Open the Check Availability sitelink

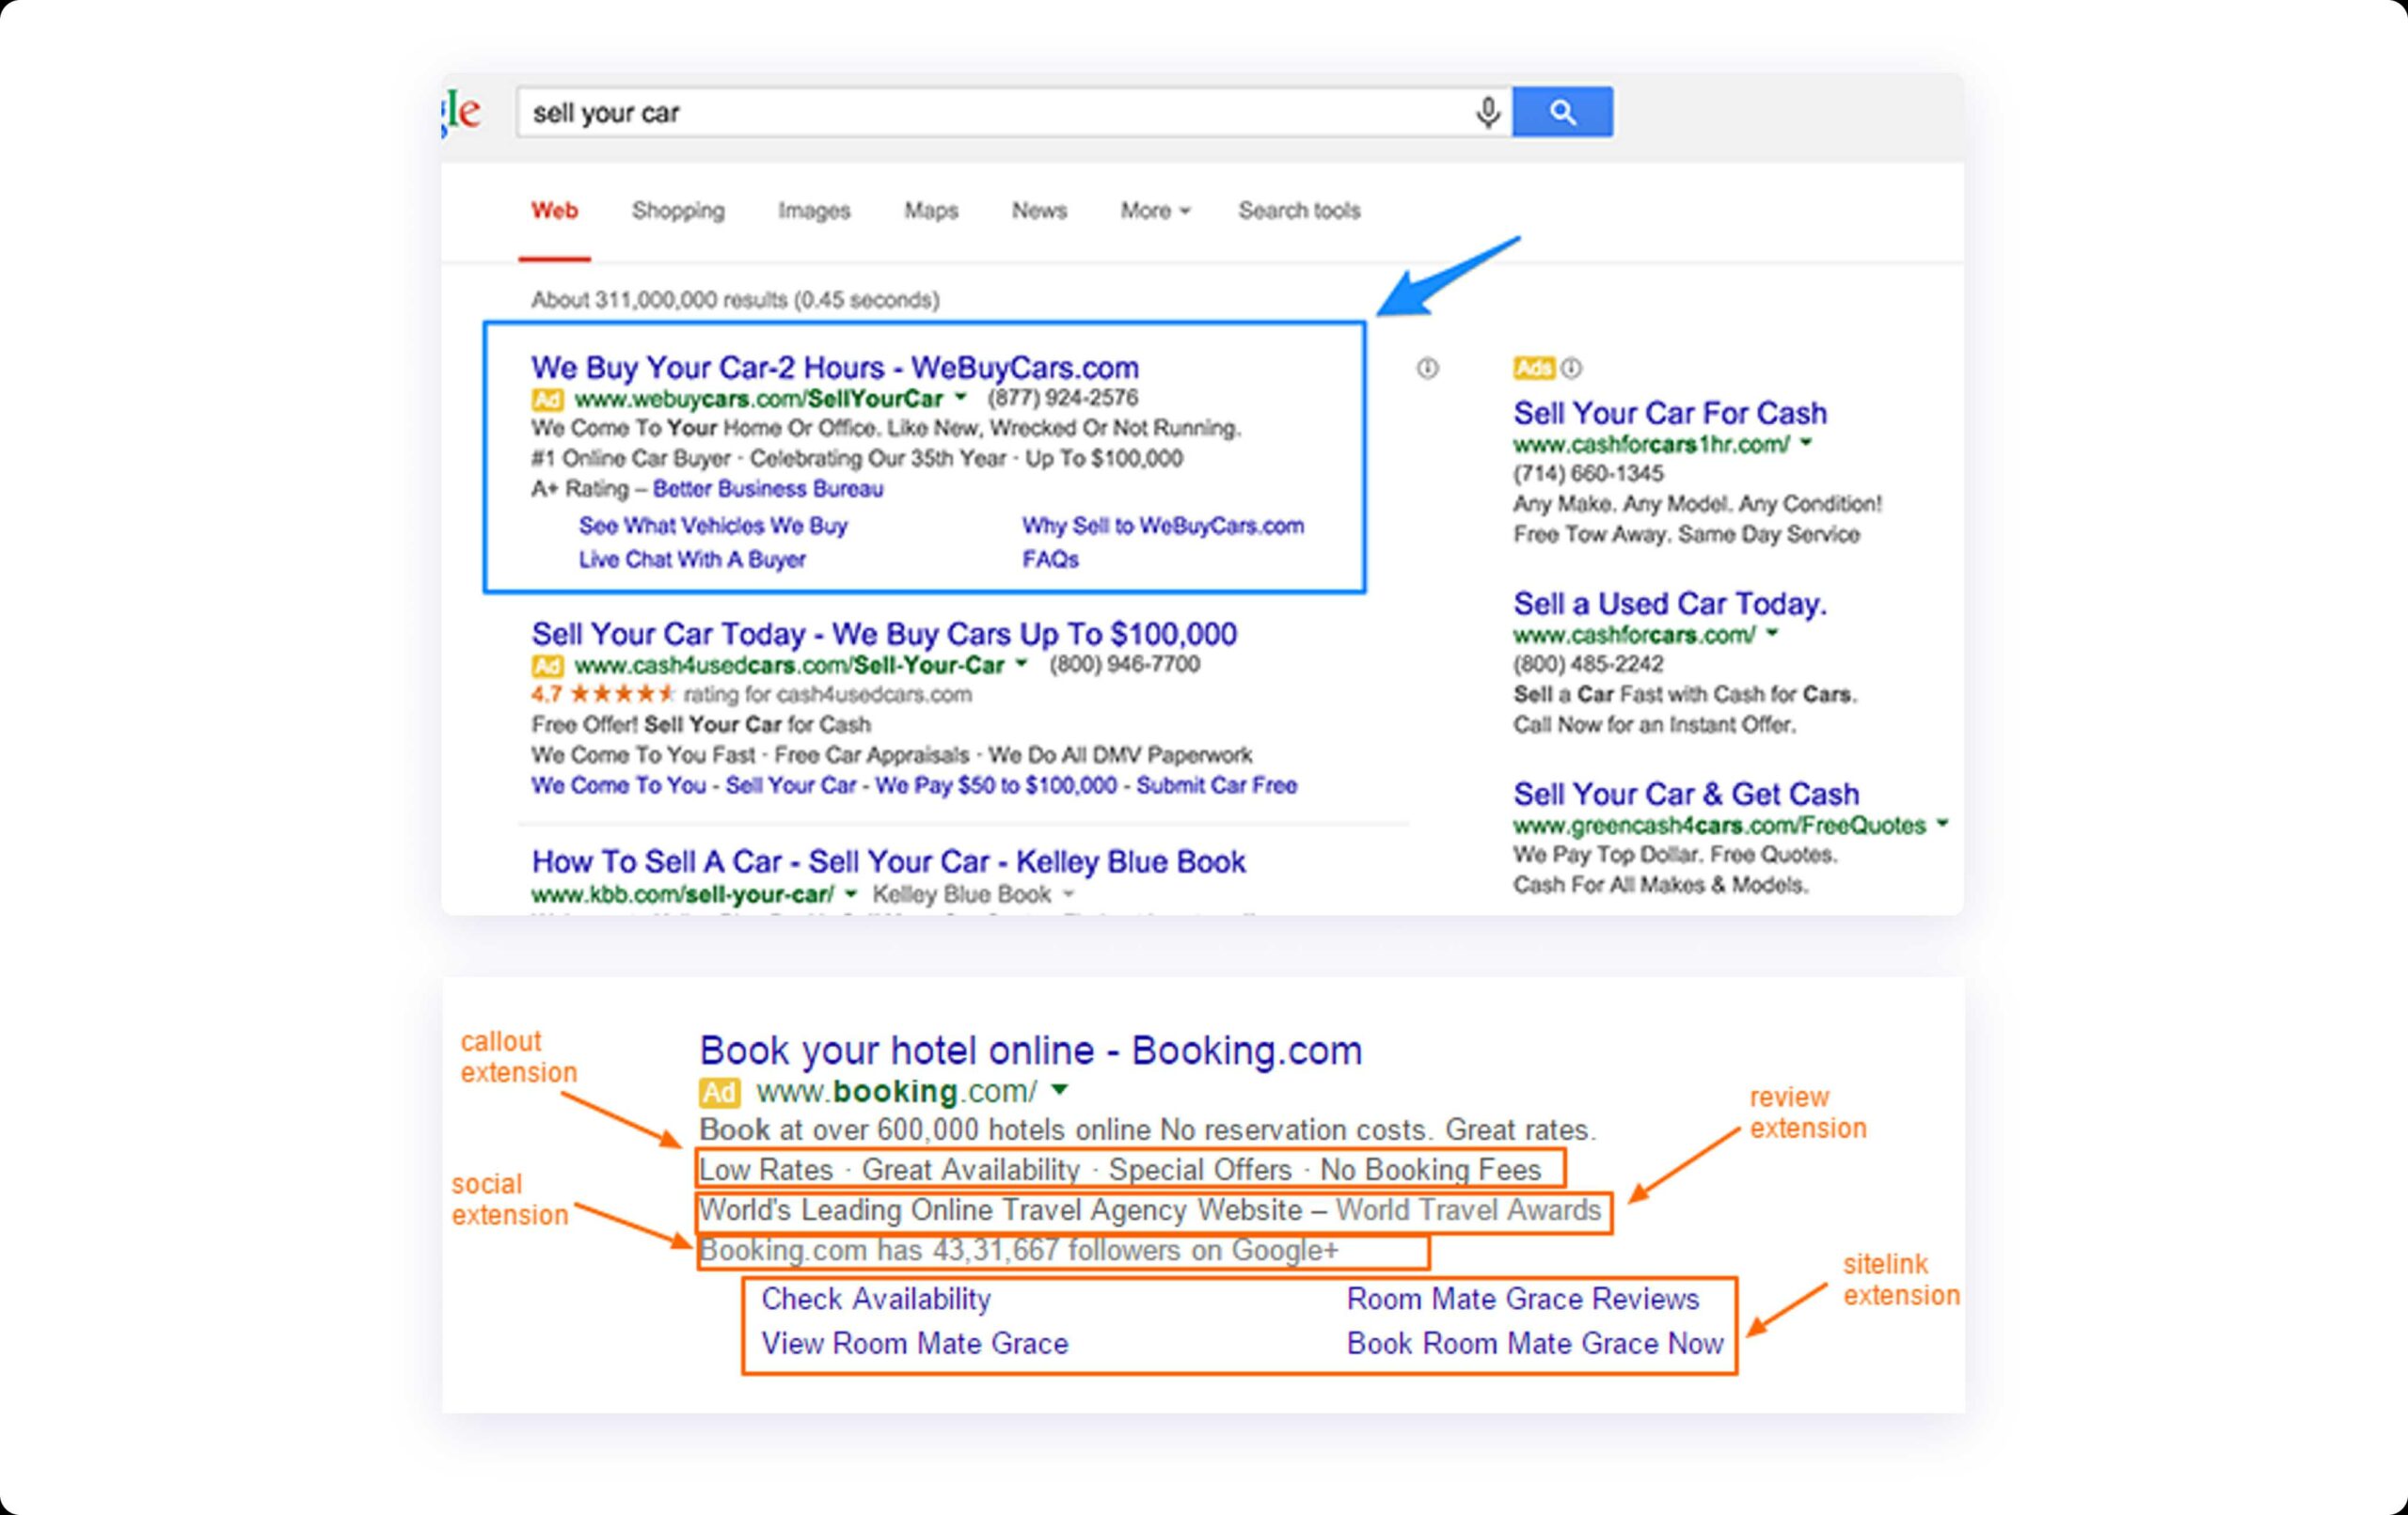[876, 1299]
